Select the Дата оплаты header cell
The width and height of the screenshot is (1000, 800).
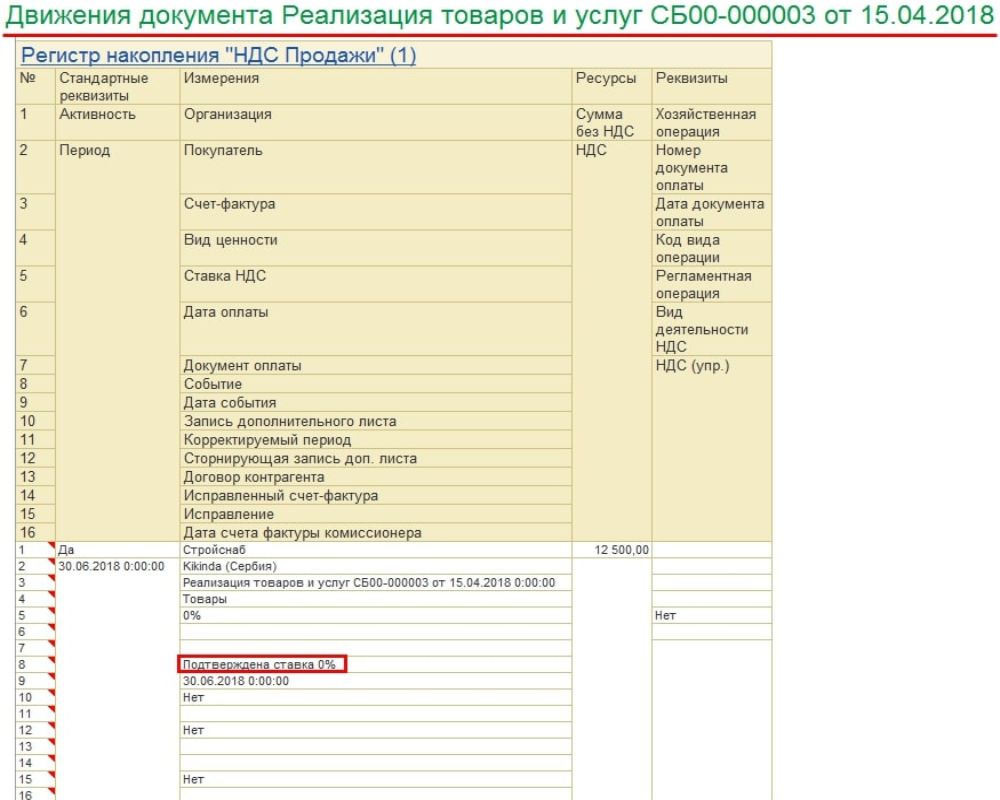(376, 329)
